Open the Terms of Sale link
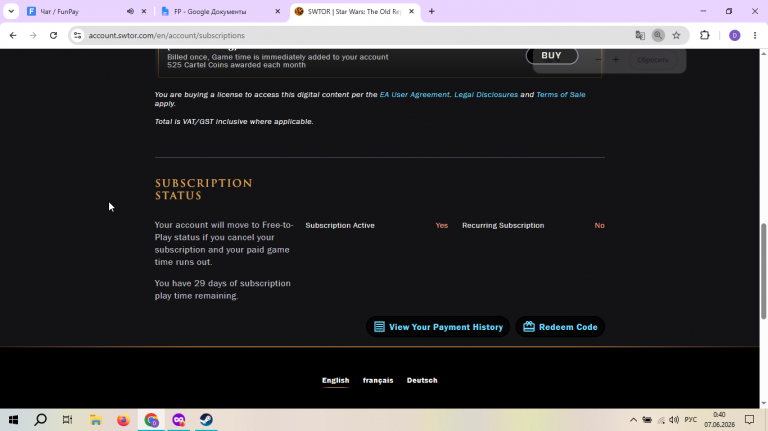768x431 pixels. click(561, 95)
